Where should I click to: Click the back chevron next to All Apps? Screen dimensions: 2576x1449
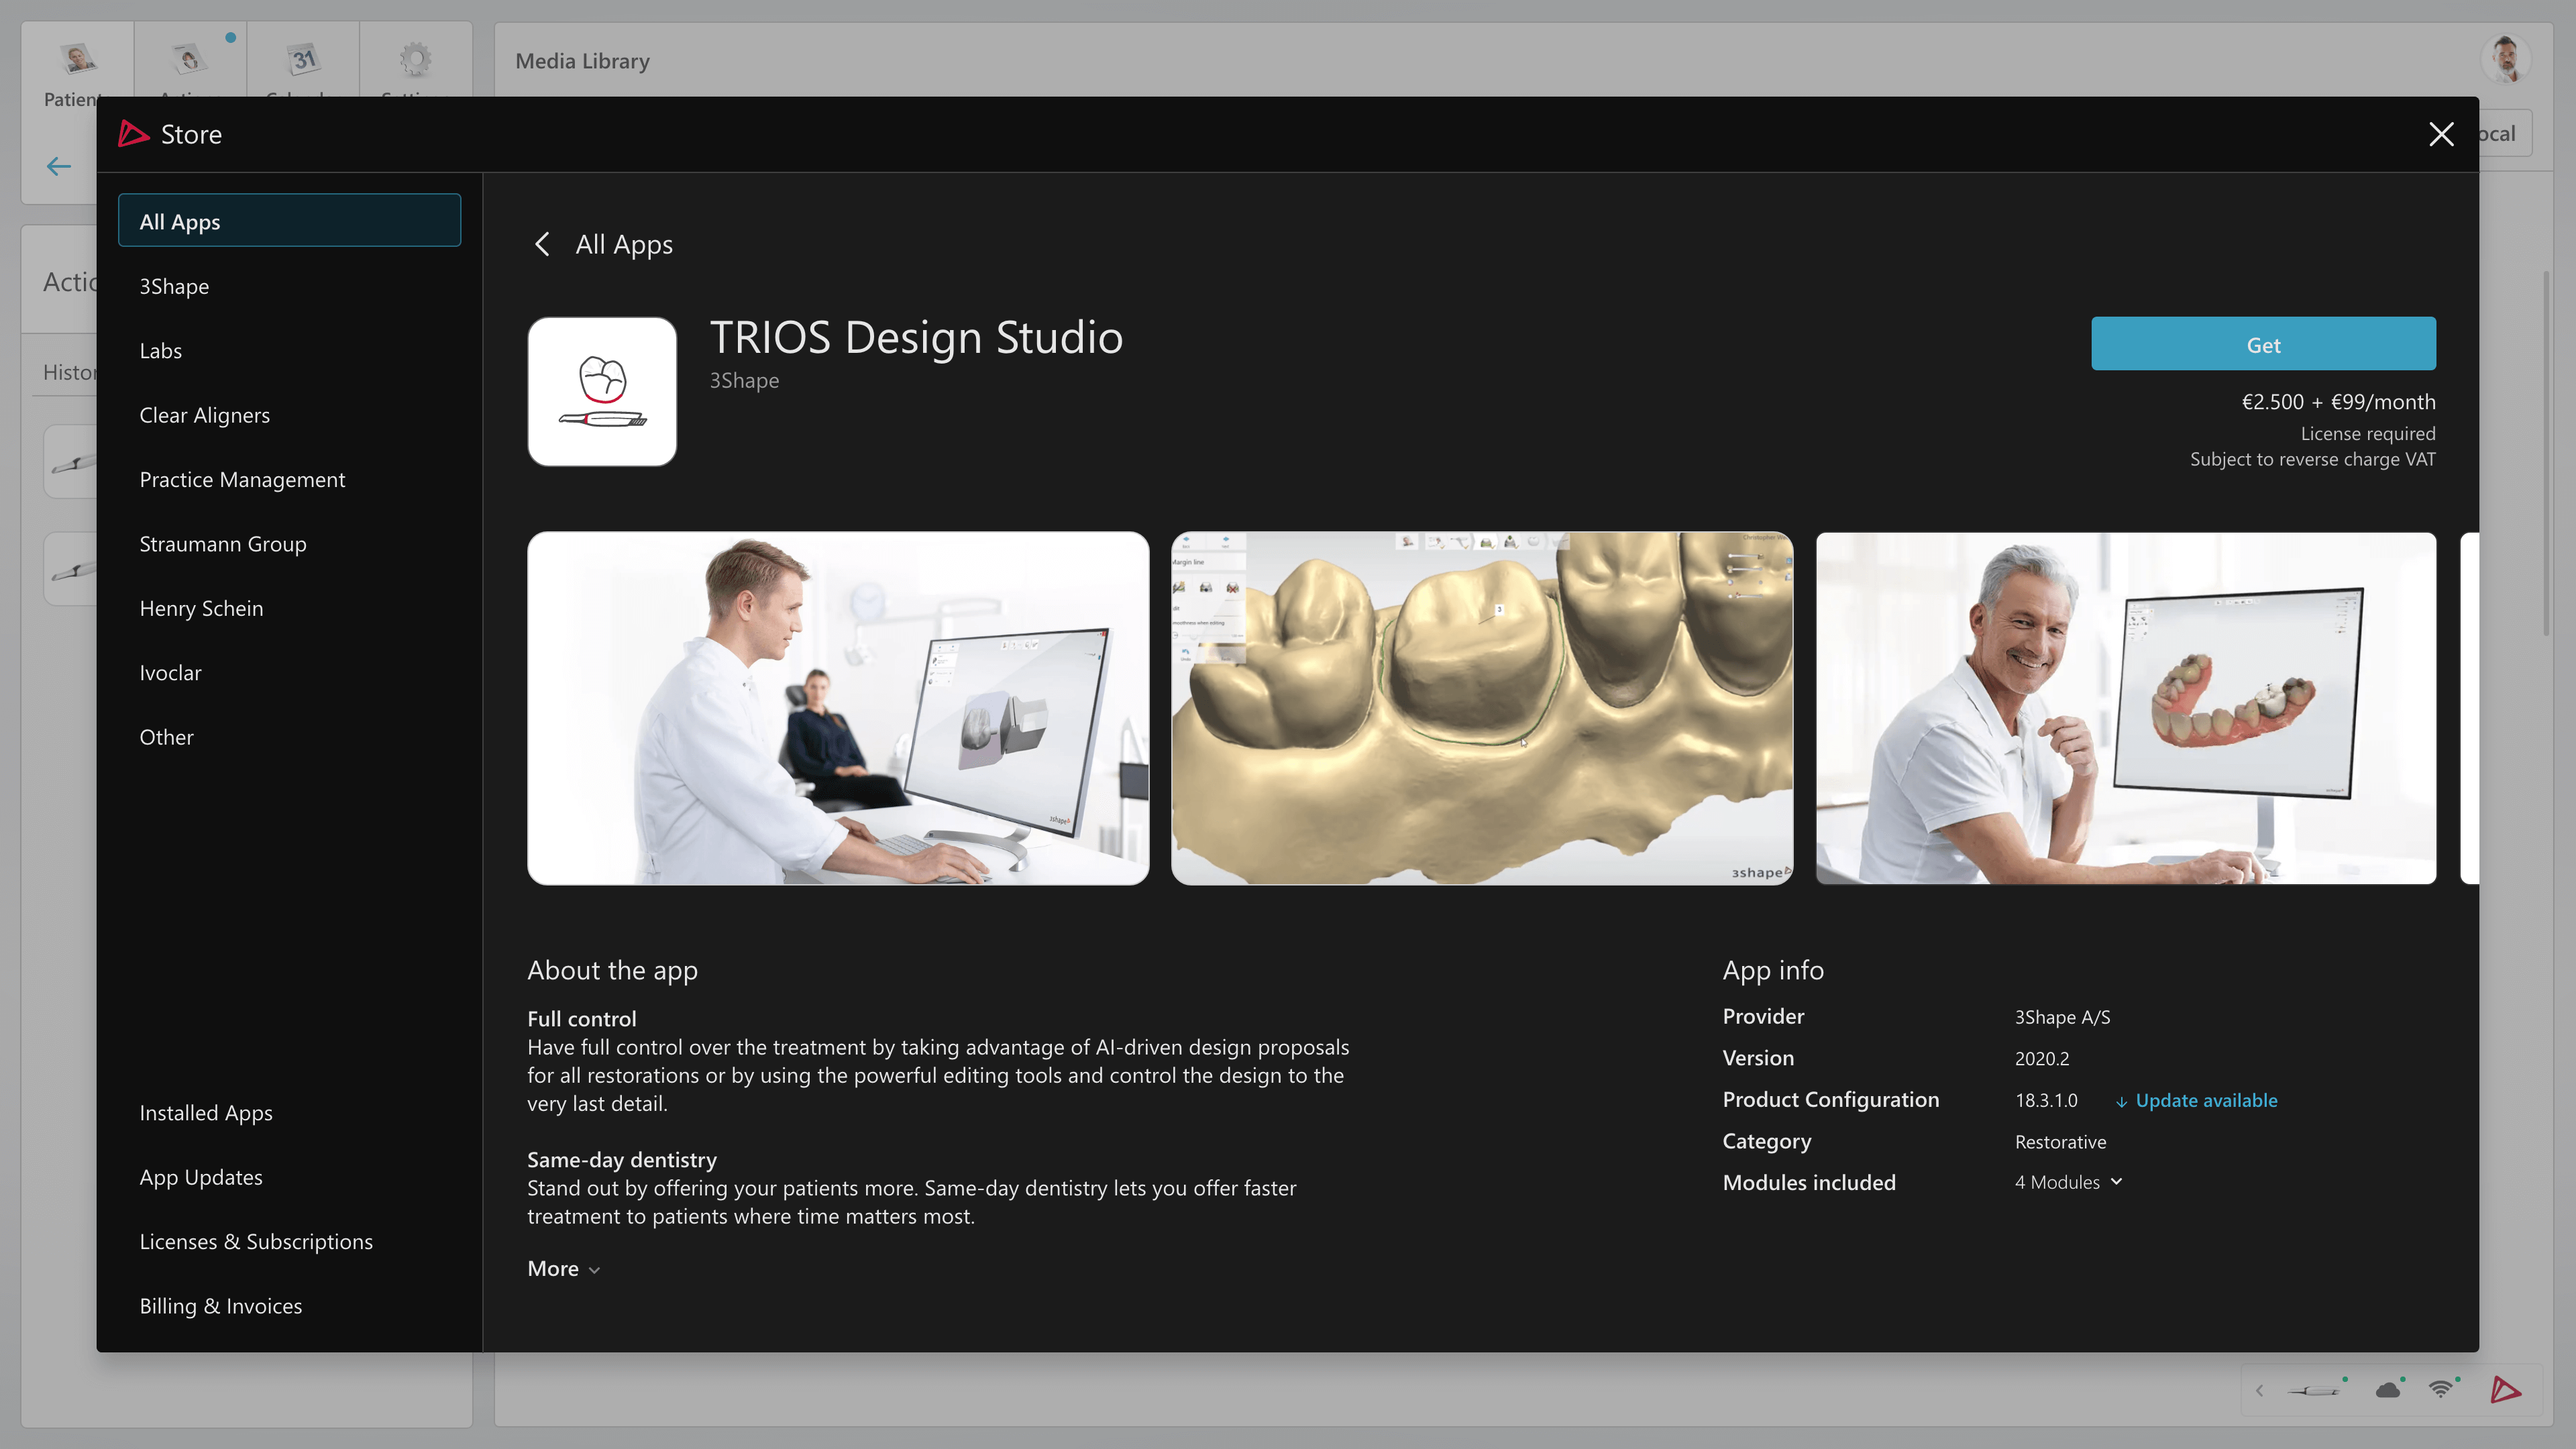coord(542,244)
